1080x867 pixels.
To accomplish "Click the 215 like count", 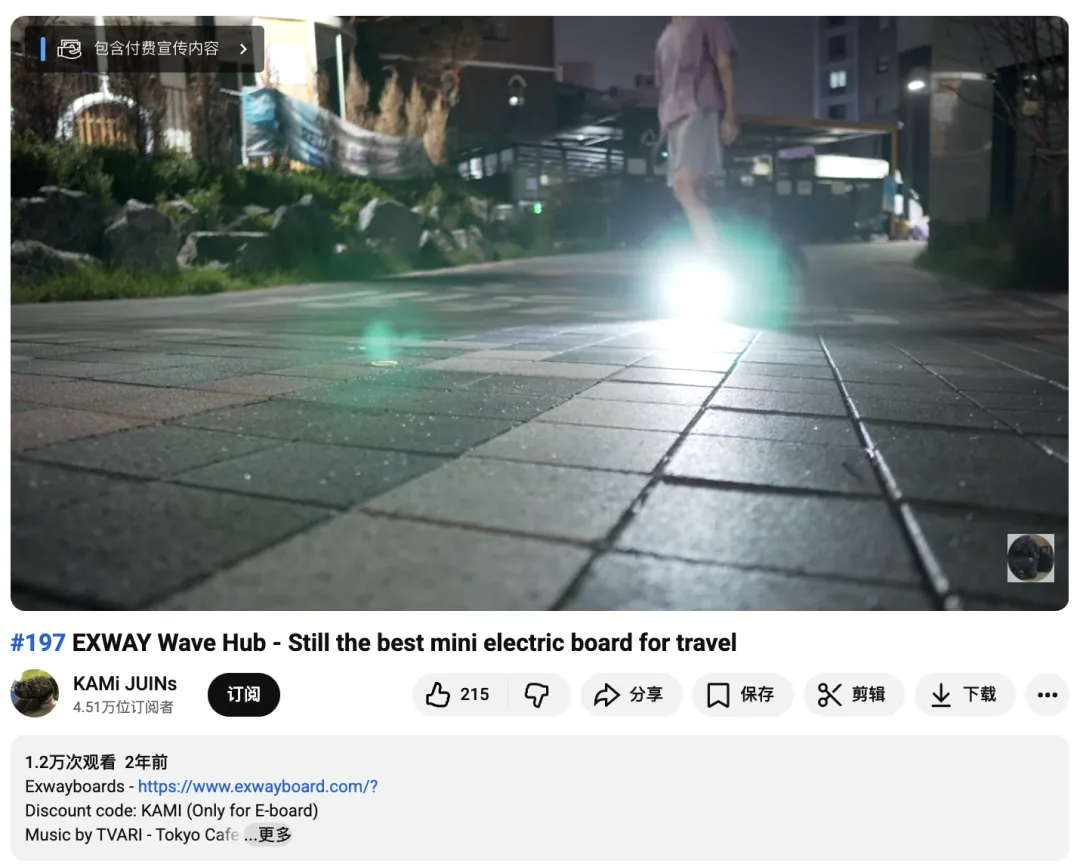I will coord(475,694).
